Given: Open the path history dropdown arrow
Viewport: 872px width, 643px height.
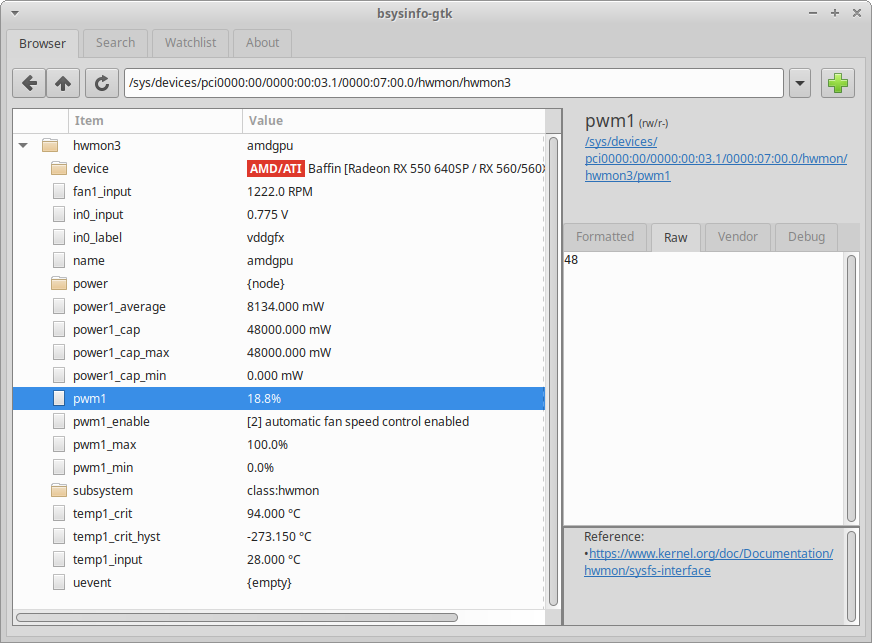Looking at the screenshot, I should coord(800,83).
